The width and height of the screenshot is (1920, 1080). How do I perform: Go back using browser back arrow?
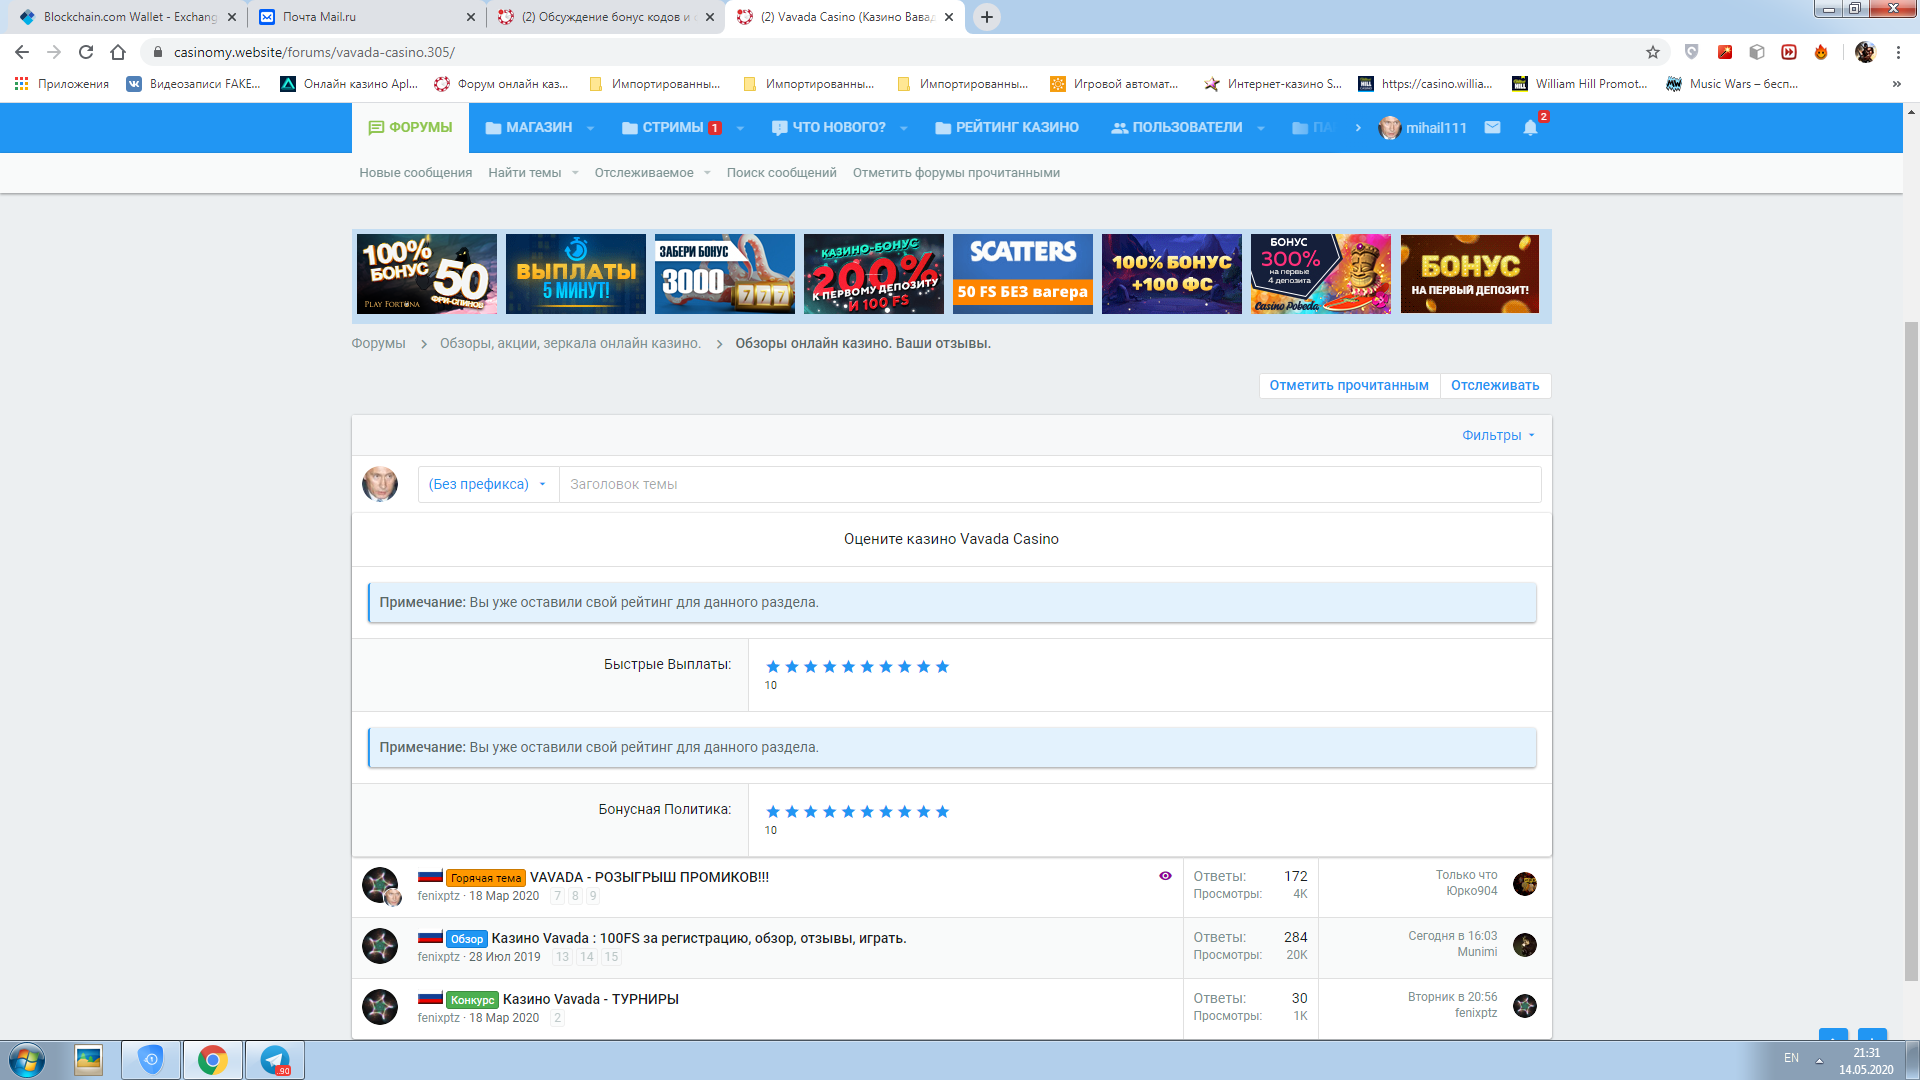[22, 52]
